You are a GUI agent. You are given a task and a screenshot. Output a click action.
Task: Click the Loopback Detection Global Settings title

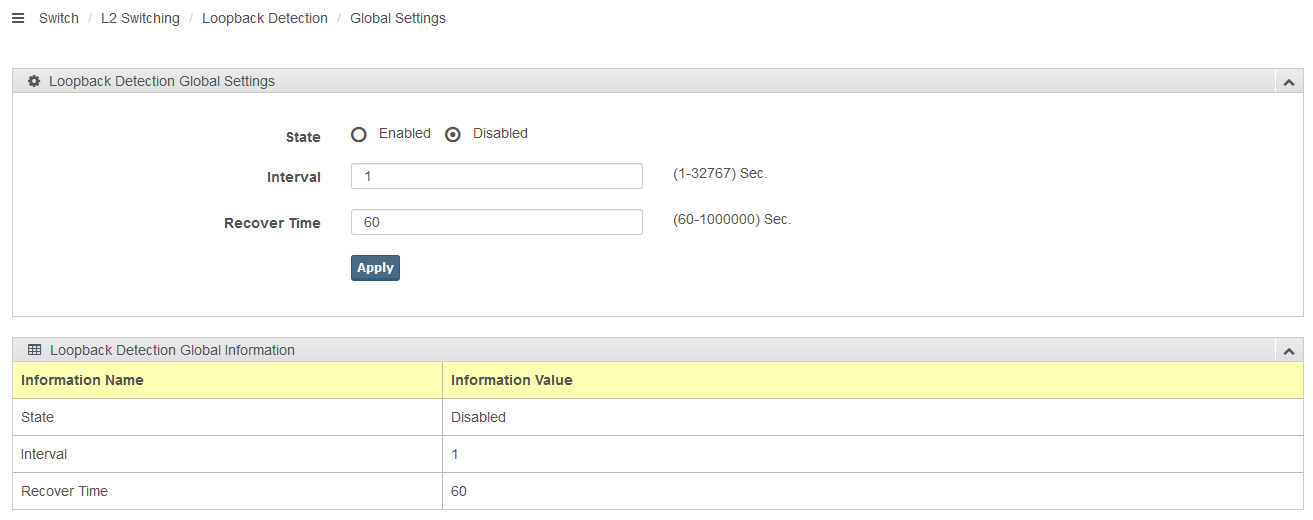[x=162, y=81]
